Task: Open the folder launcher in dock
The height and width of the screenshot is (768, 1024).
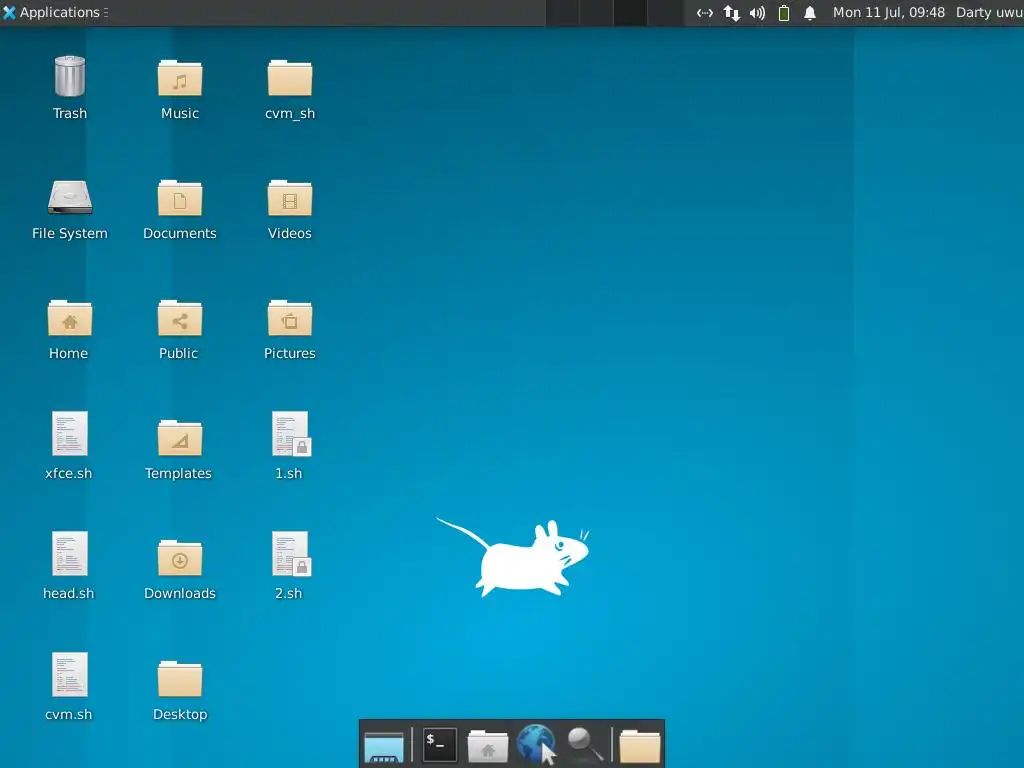Action: [x=639, y=746]
